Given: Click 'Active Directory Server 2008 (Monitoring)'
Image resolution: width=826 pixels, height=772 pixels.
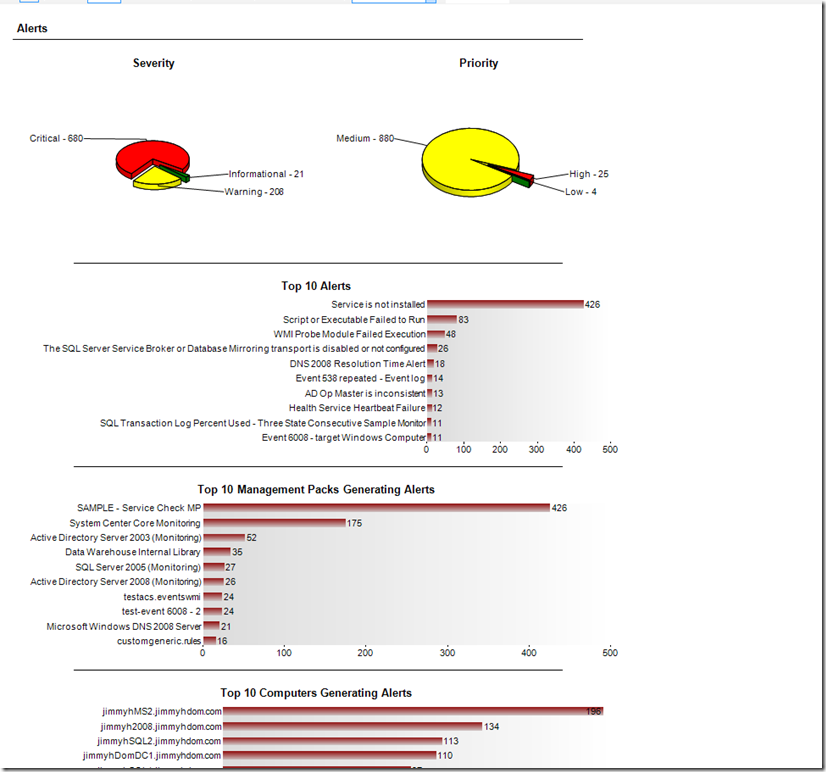Looking at the screenshot, I should [116, 582].
